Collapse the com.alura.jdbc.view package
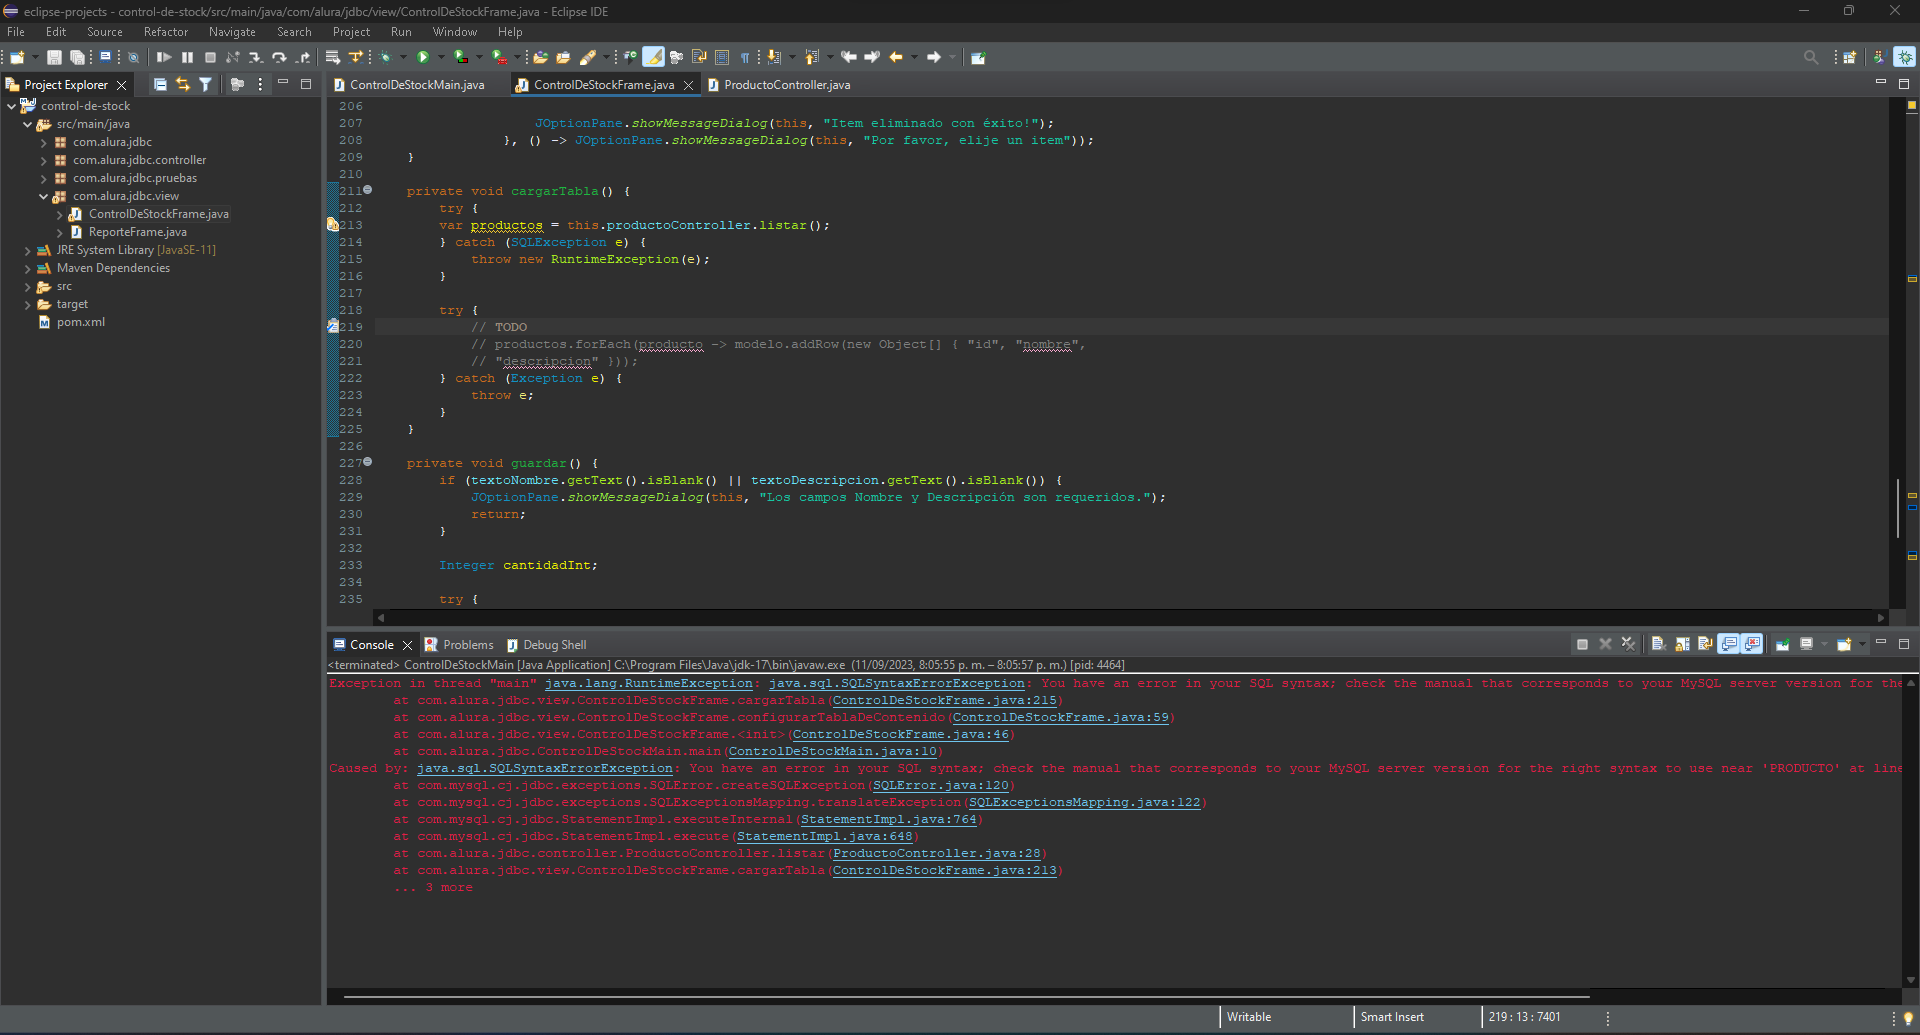The height and width of the screenshot is (1035, 1920). point(44,196)
